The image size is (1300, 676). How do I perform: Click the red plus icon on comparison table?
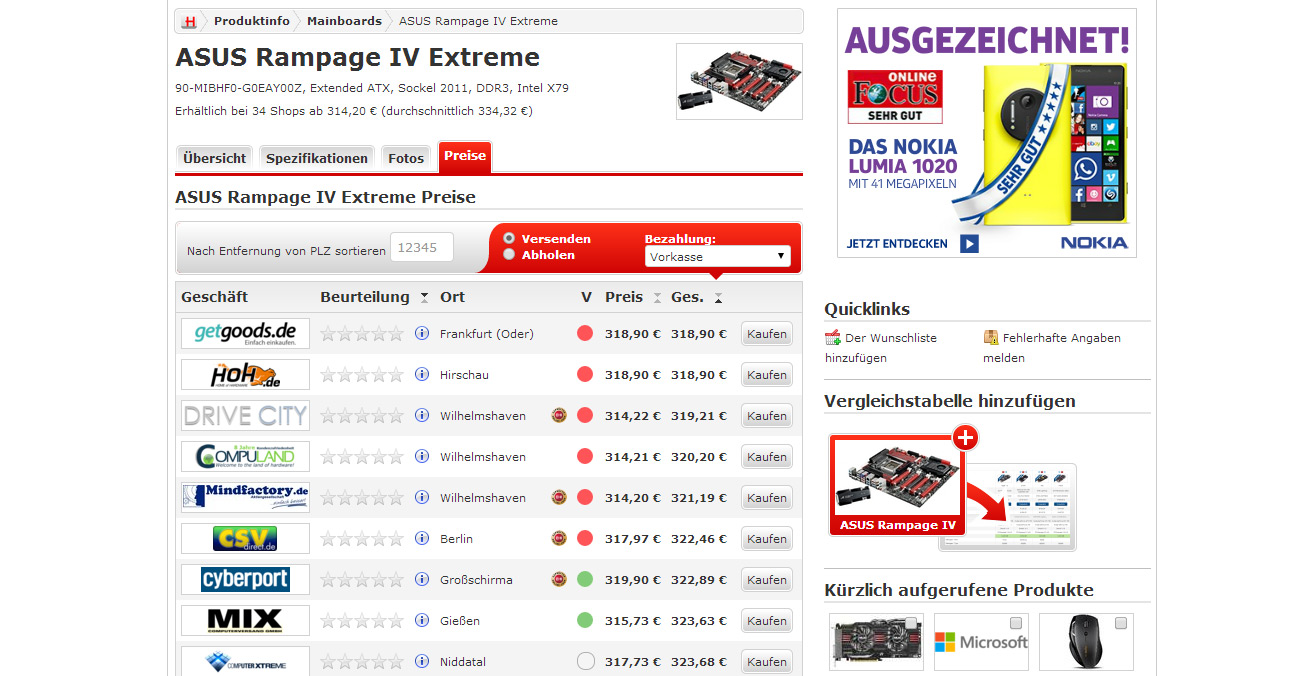point(965,437)
